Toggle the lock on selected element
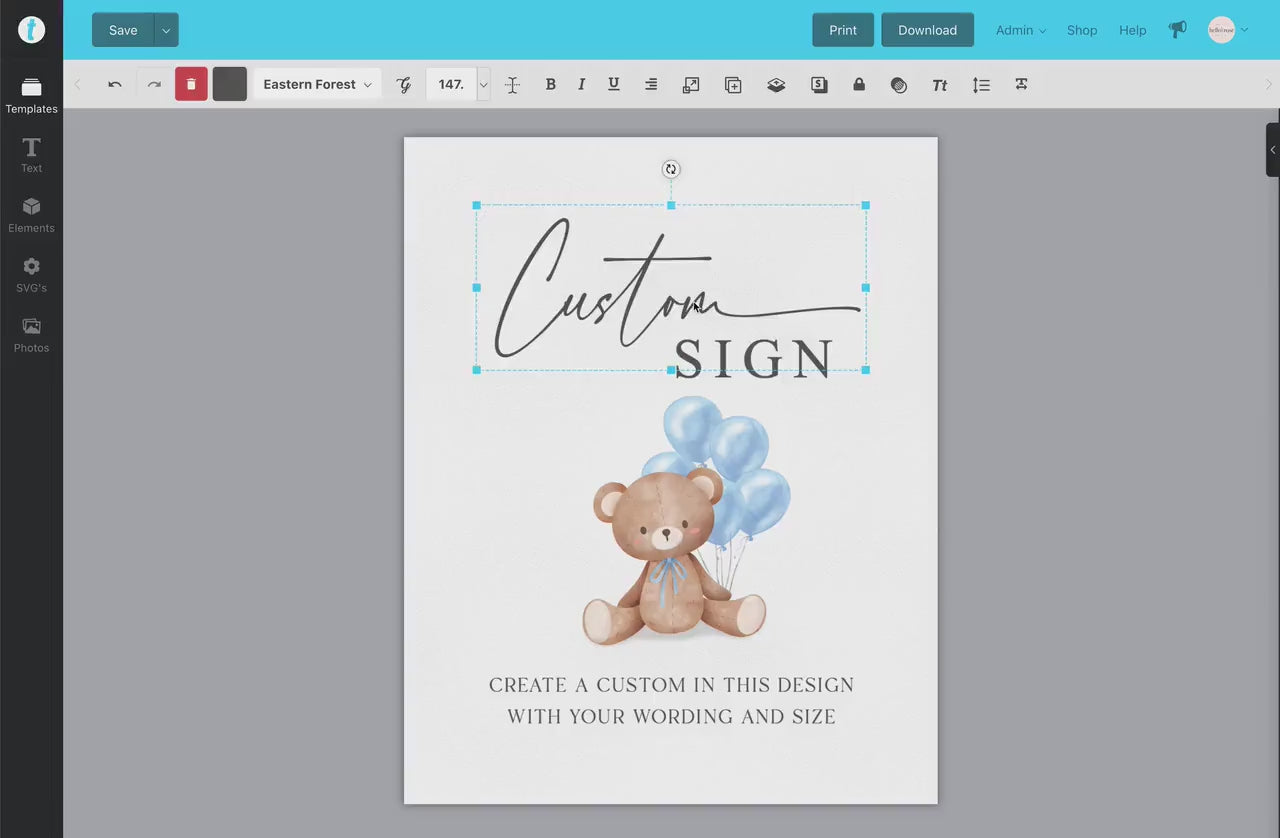This screenshot has height=838, width=1280. (859, 85)
